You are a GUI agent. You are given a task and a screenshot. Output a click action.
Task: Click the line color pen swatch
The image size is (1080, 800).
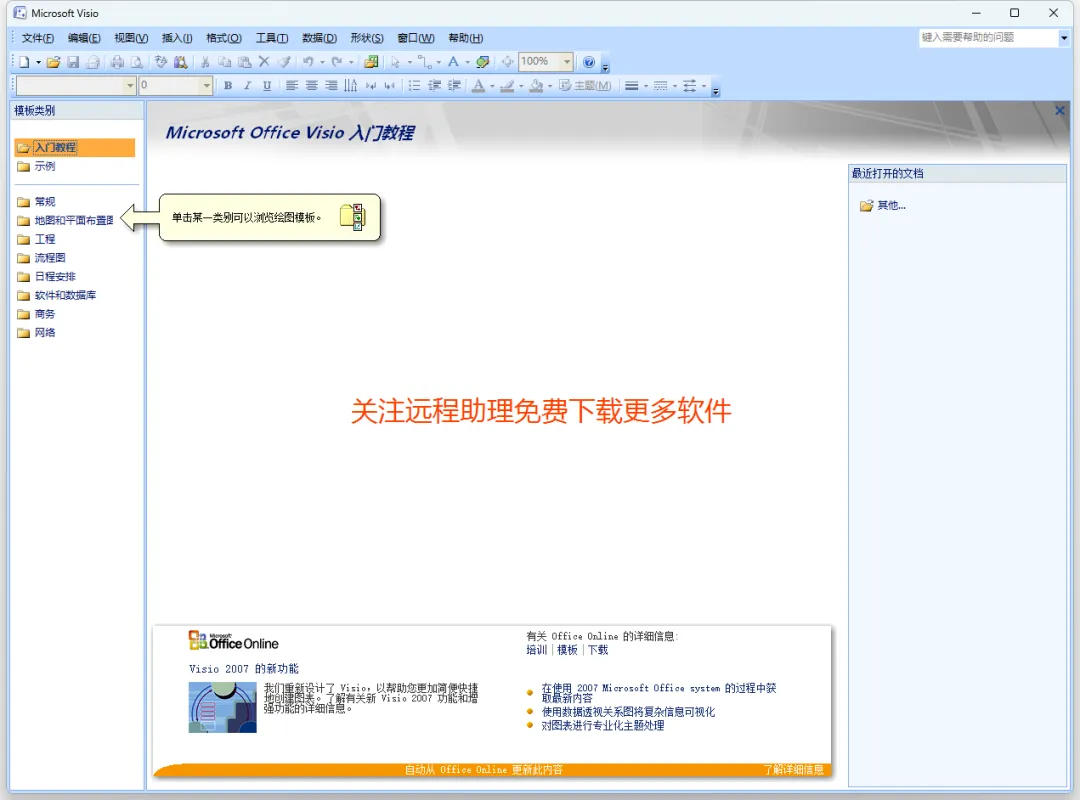coord(507,85)
